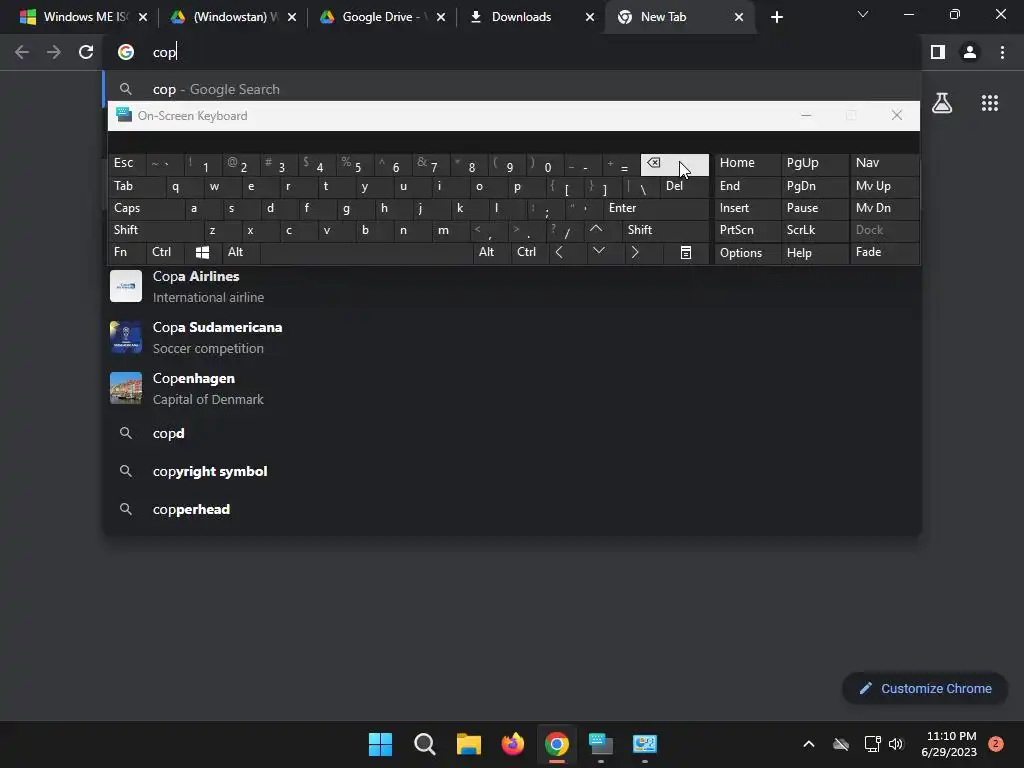Viewport: 1024px width, 768px height.
Task: Click the Nav key on the keyboard
Action: tap(884, 163)
